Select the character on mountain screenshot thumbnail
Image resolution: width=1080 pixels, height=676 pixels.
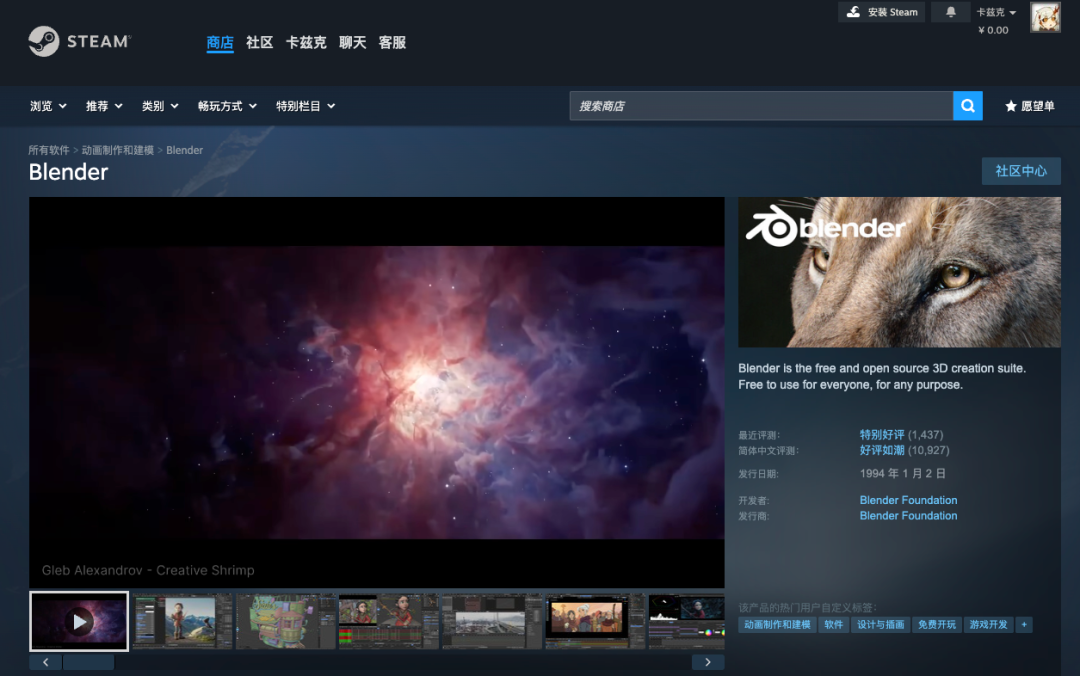tap(183, 621)
